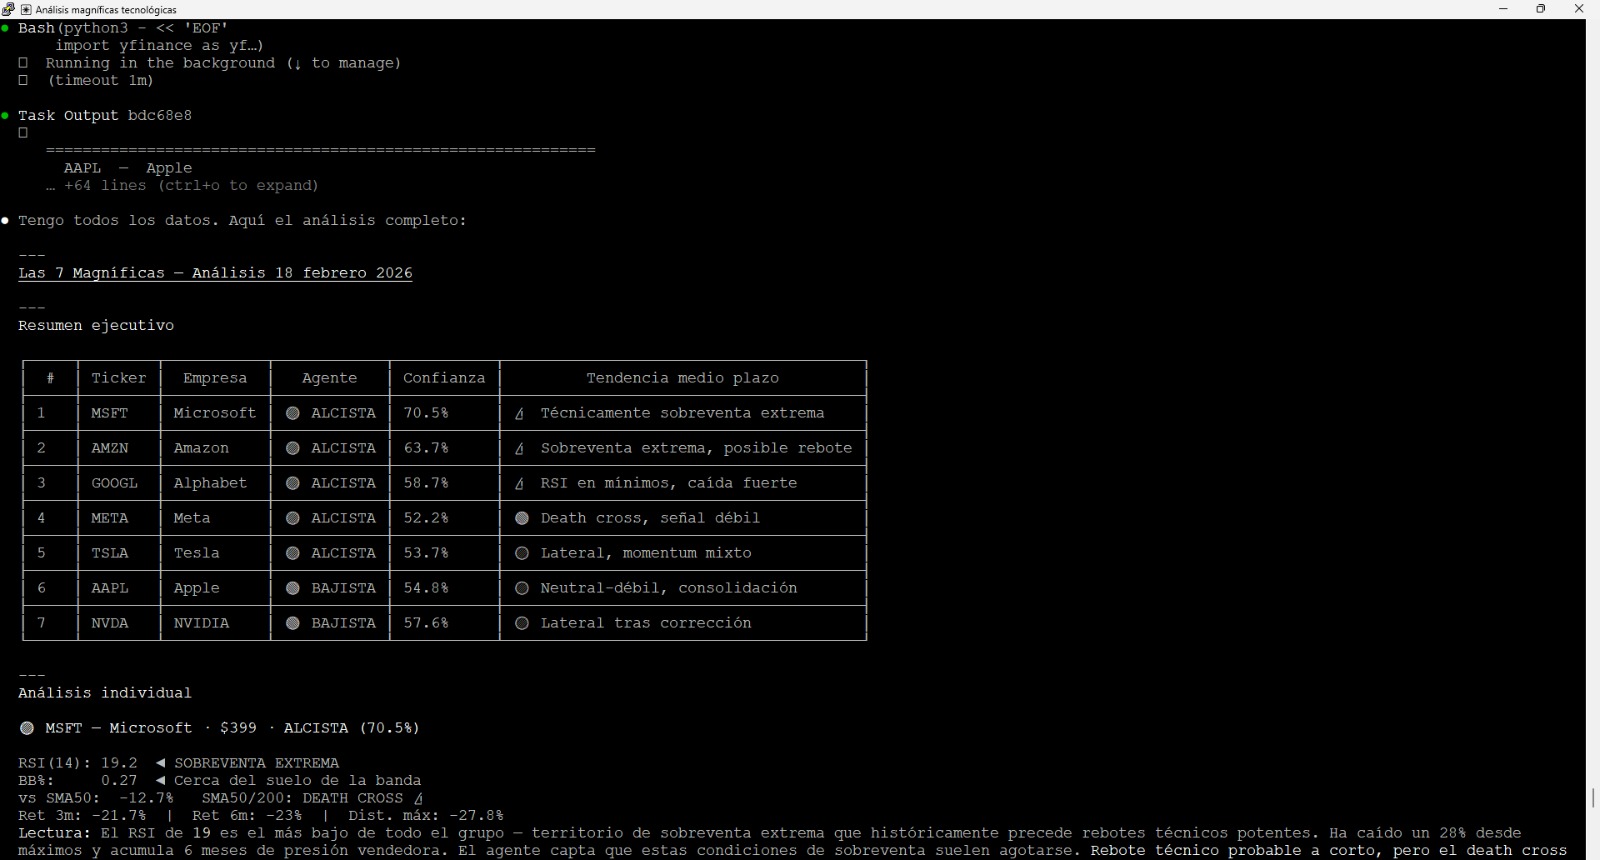
Task: Click the agent status circle in the AAPL table row
Action: pyautogui.click(x=293, y=588)
